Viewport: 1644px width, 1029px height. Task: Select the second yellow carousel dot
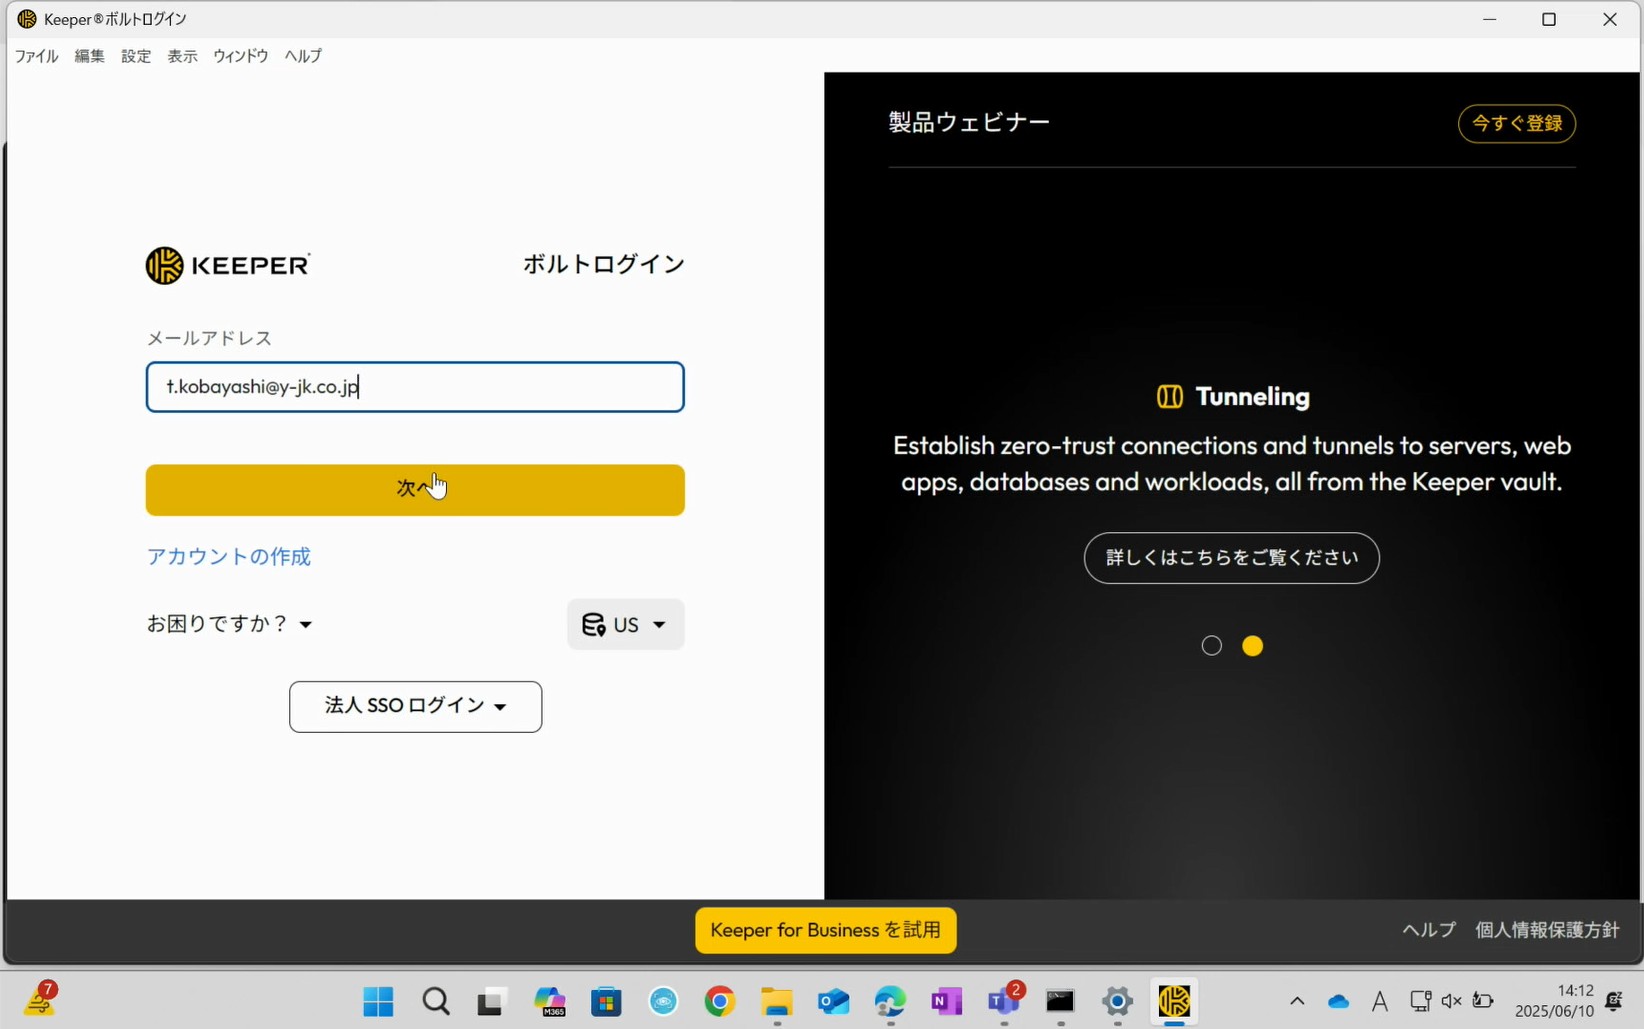pyautogui.click(x=1252, y=646)
